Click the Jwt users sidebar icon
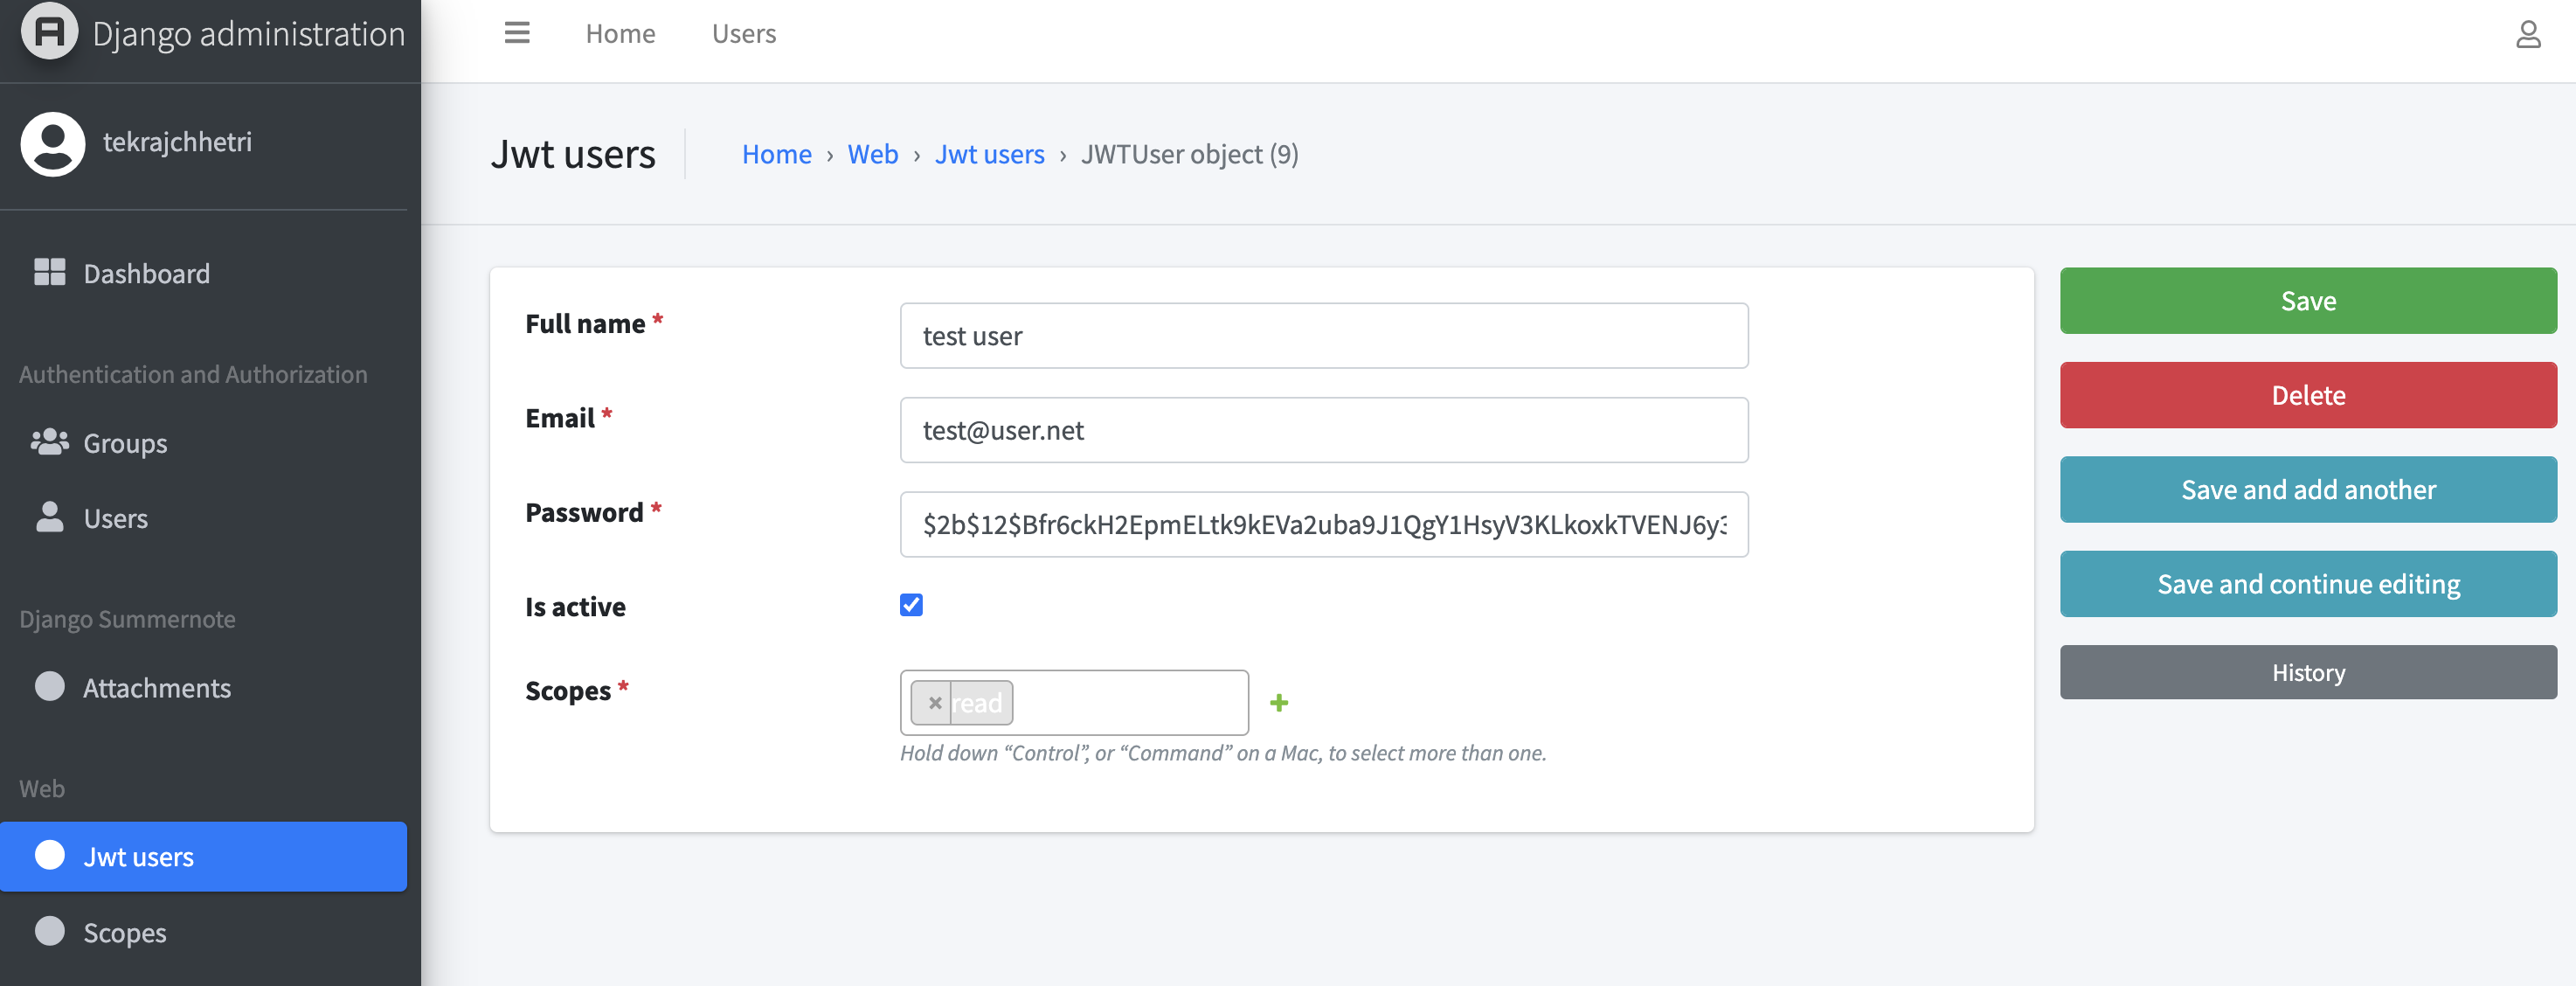The height and width of the screenshot is (986, 2576). [x=49, y=856]
